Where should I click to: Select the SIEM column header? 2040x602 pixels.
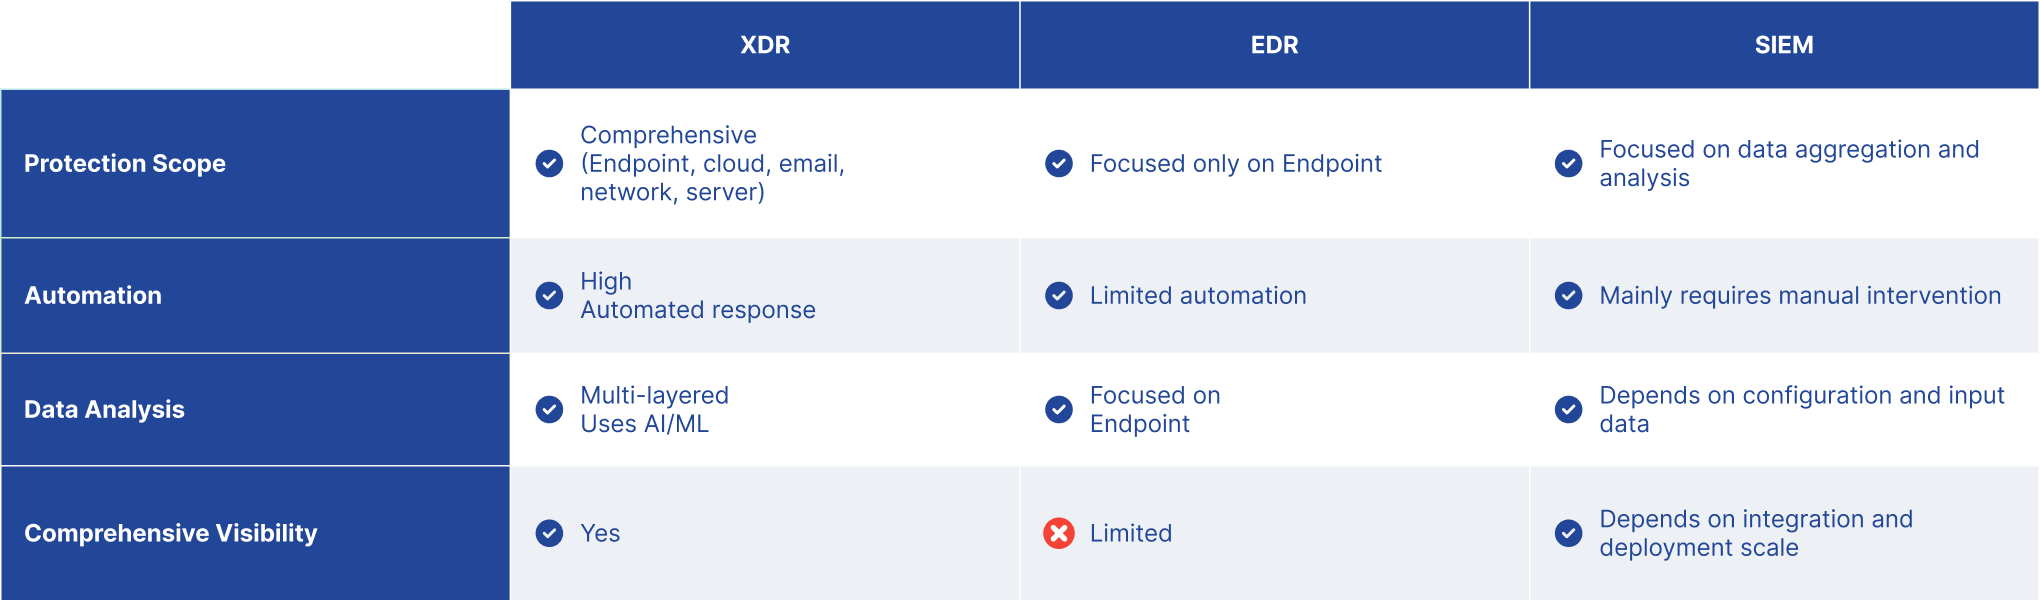pyautogui.click(x=1784, y=45)
